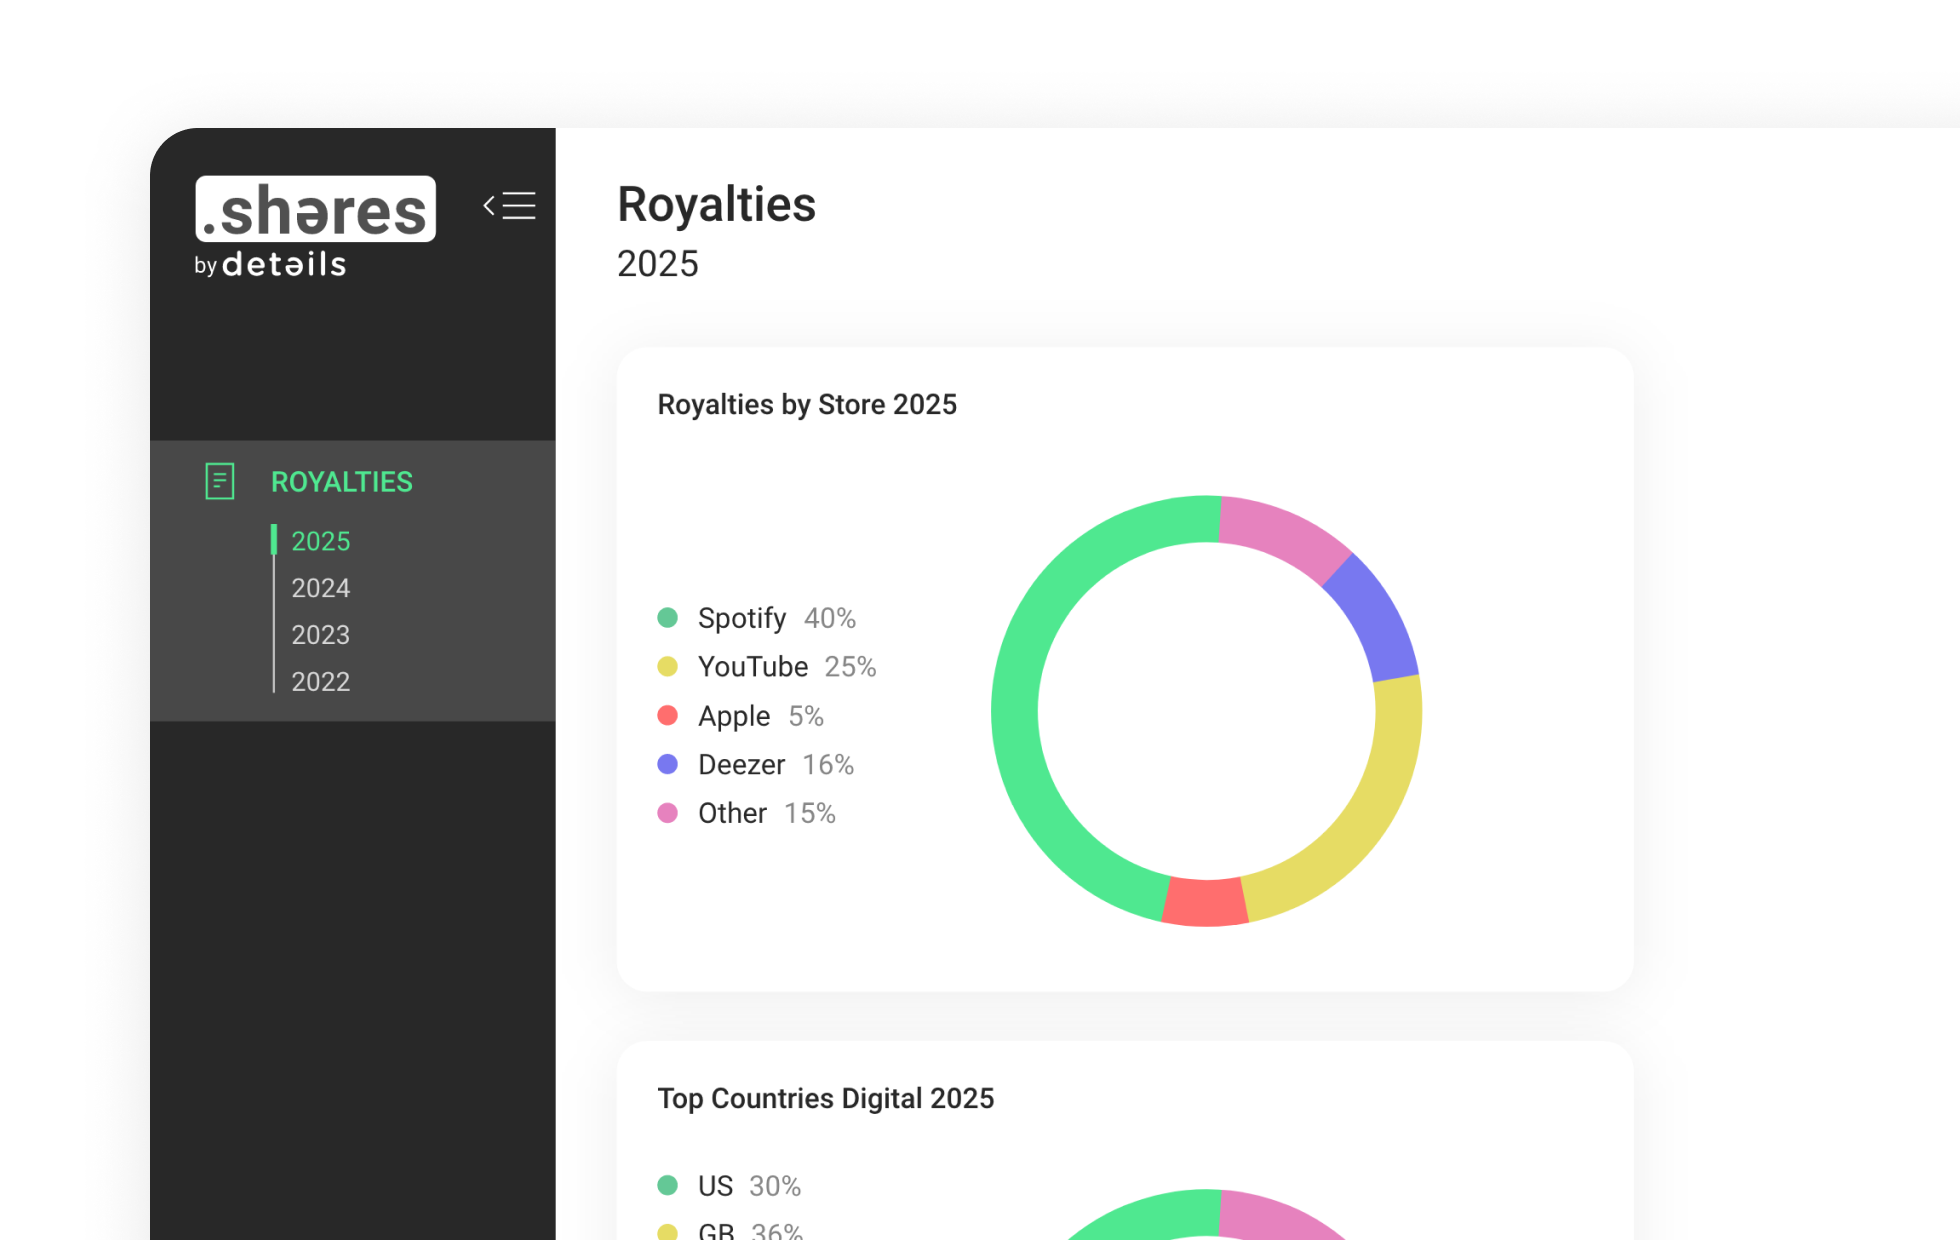The width and height of the screenshot is (1960, 1240).
Task: Click the pink Other legend dot
Action: (x=667, y=813)
